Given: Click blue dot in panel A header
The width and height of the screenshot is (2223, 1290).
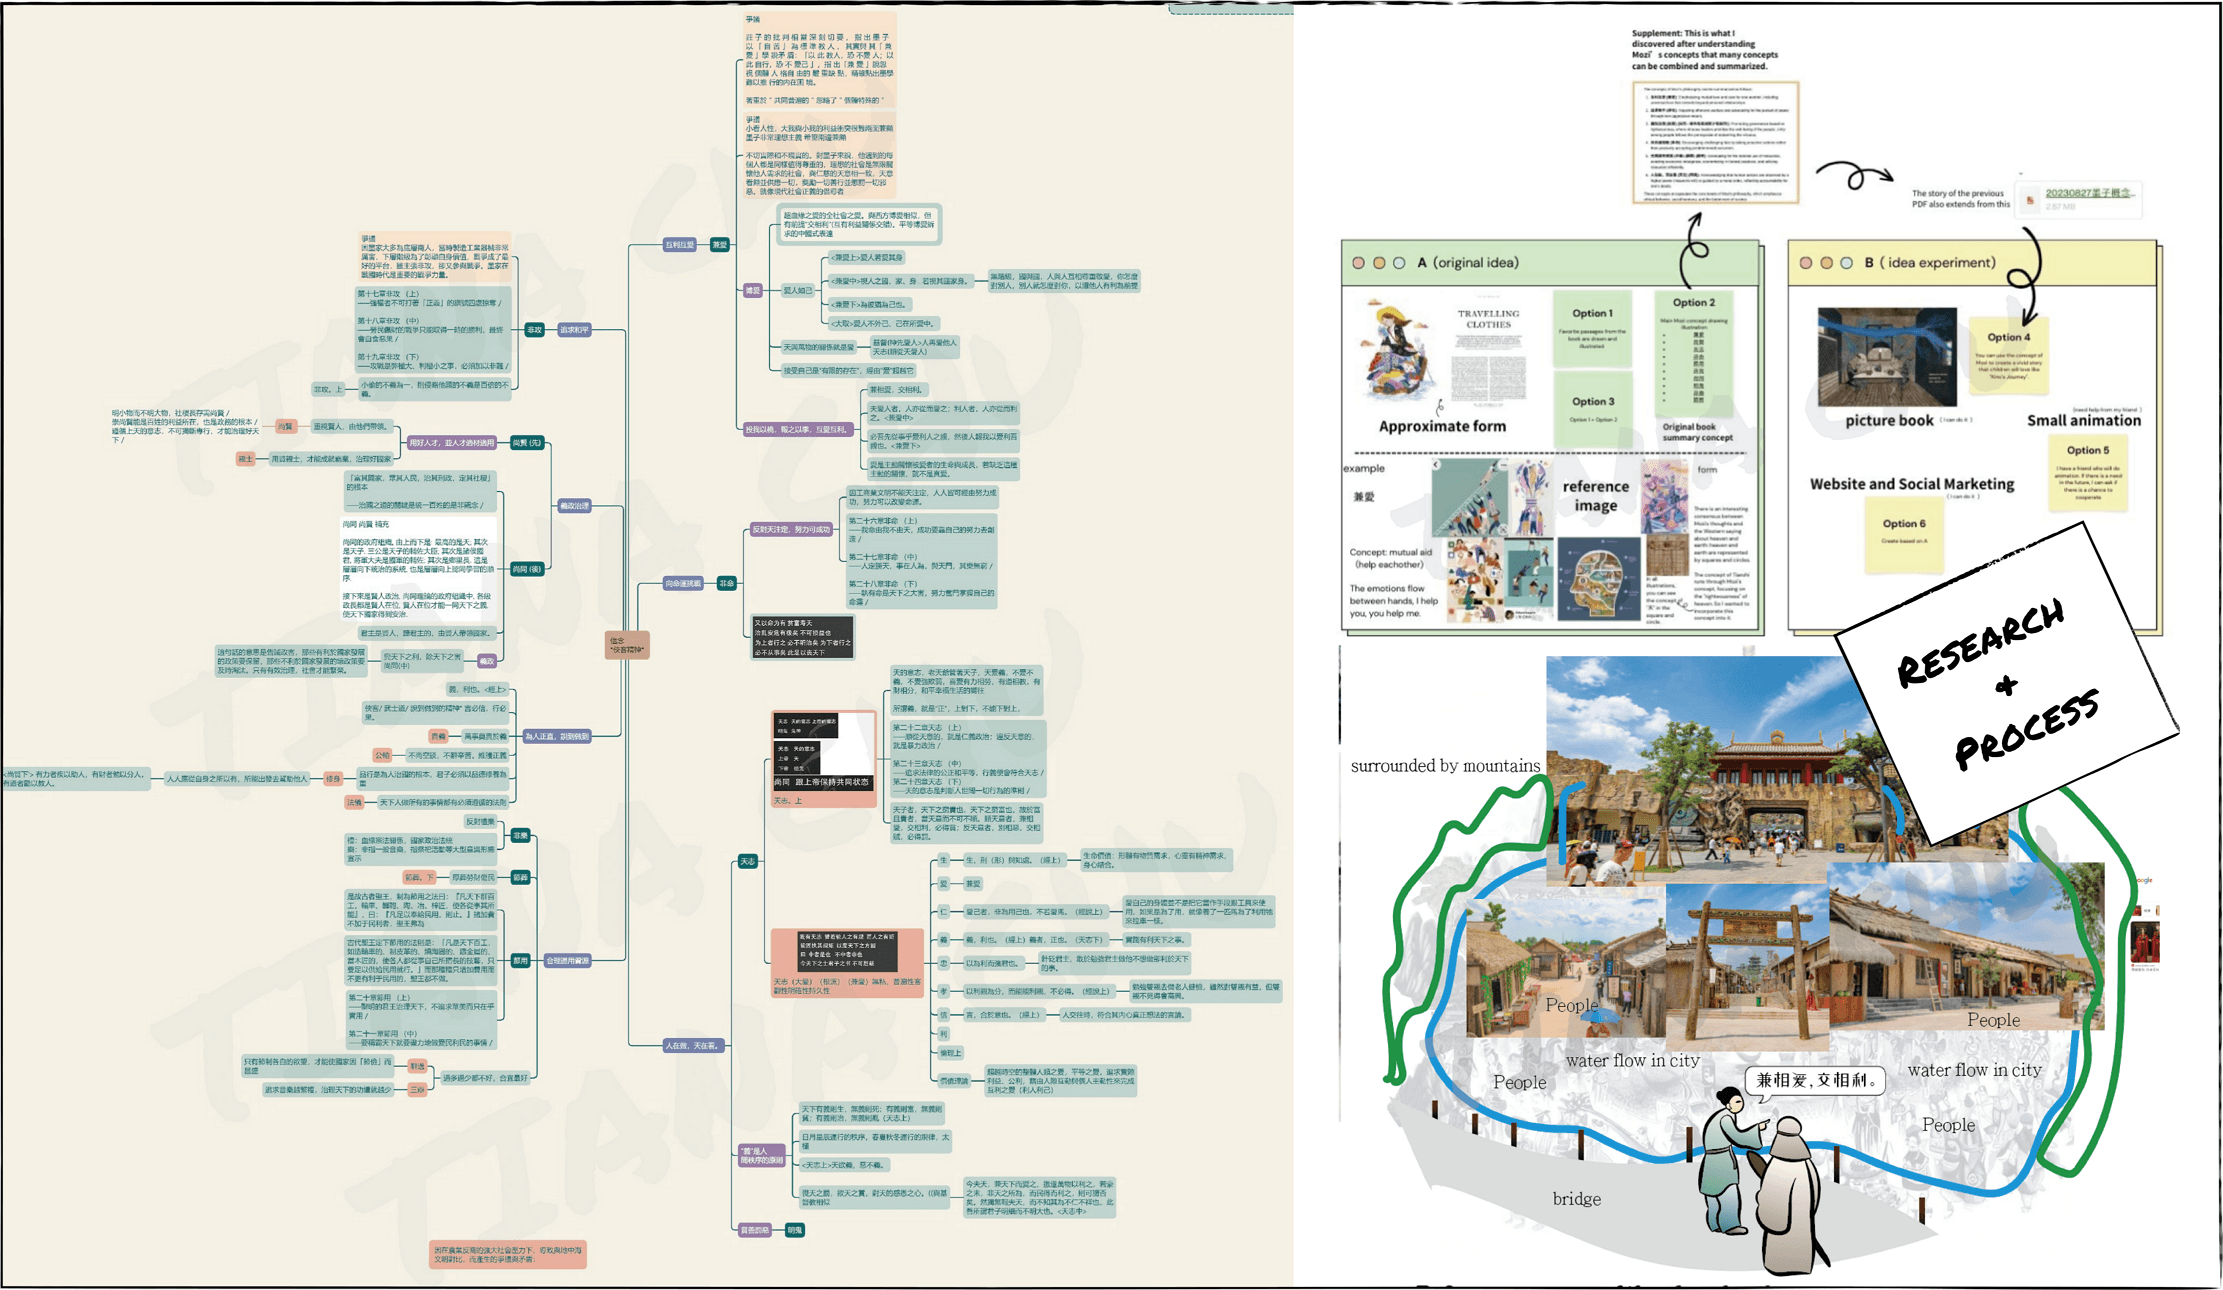Looking at the screenshot, I should click(1399, 263).
